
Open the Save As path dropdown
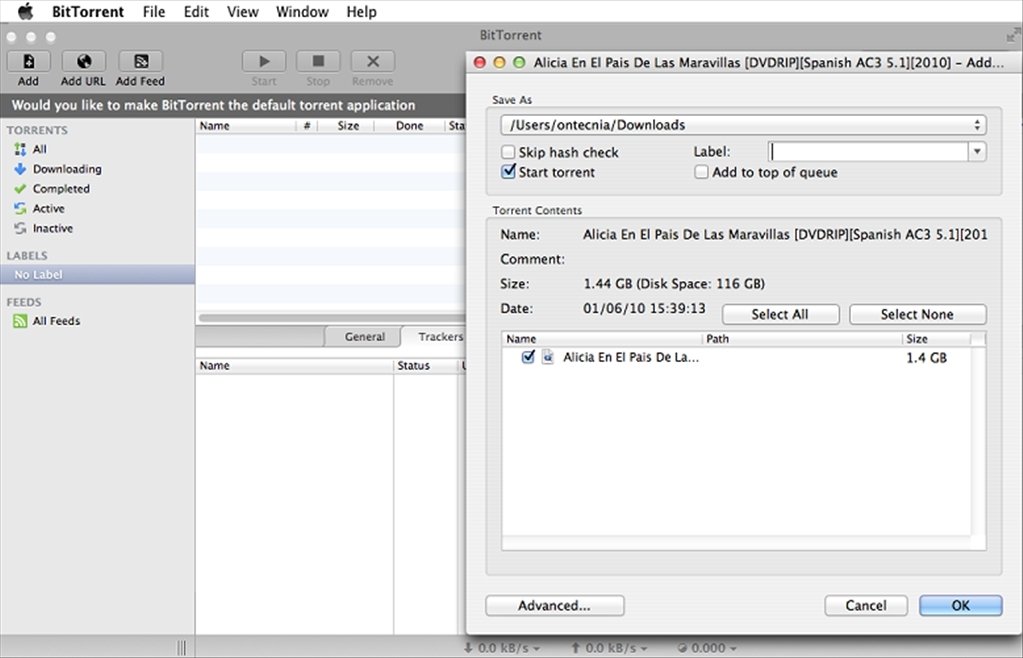[x=743, y=125]
